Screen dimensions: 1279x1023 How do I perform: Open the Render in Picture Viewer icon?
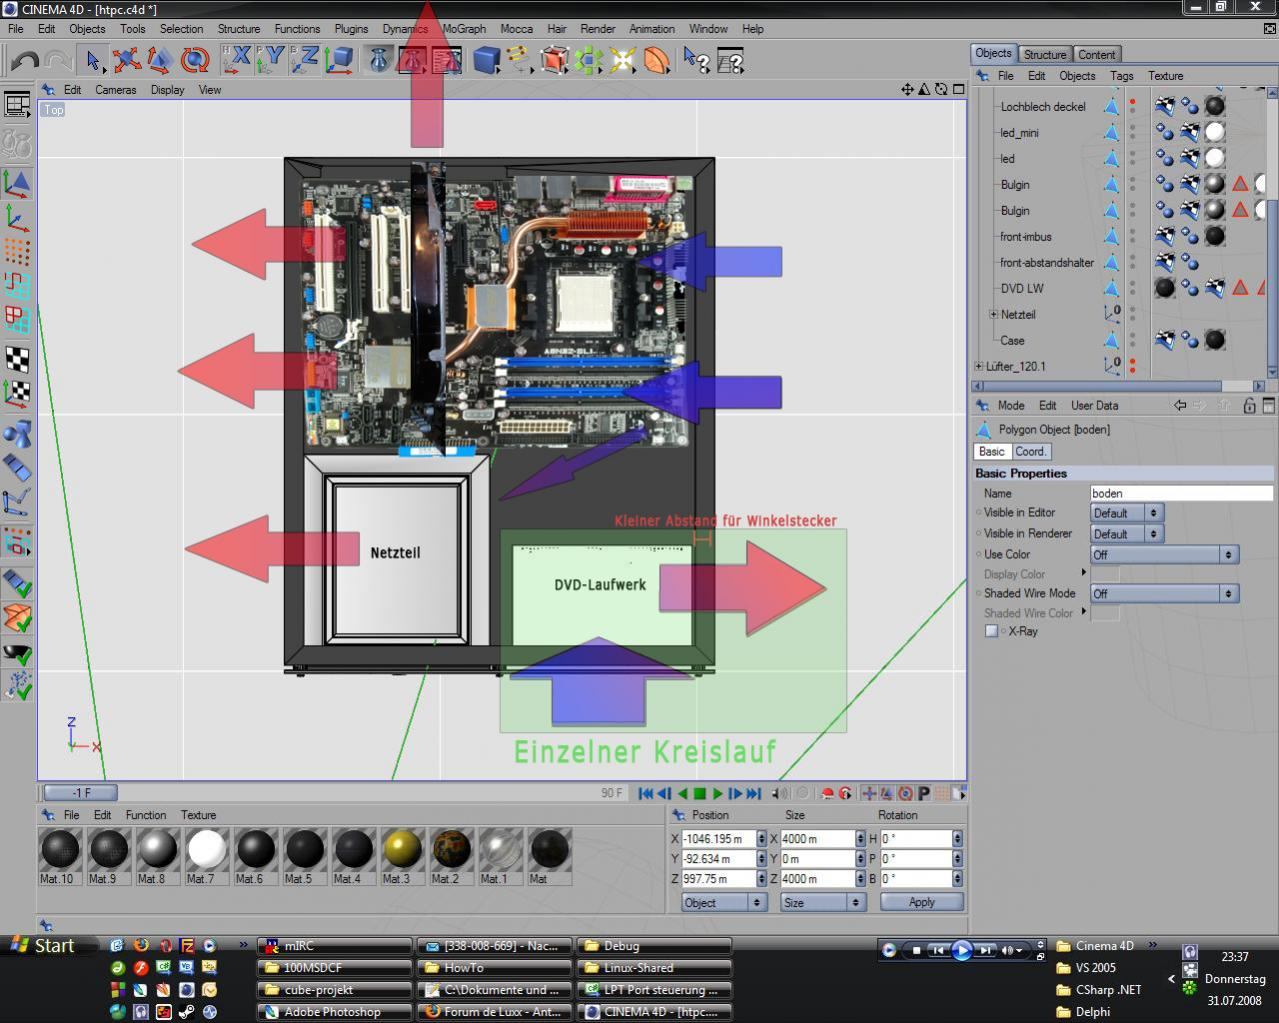click(x=413, y=60)
